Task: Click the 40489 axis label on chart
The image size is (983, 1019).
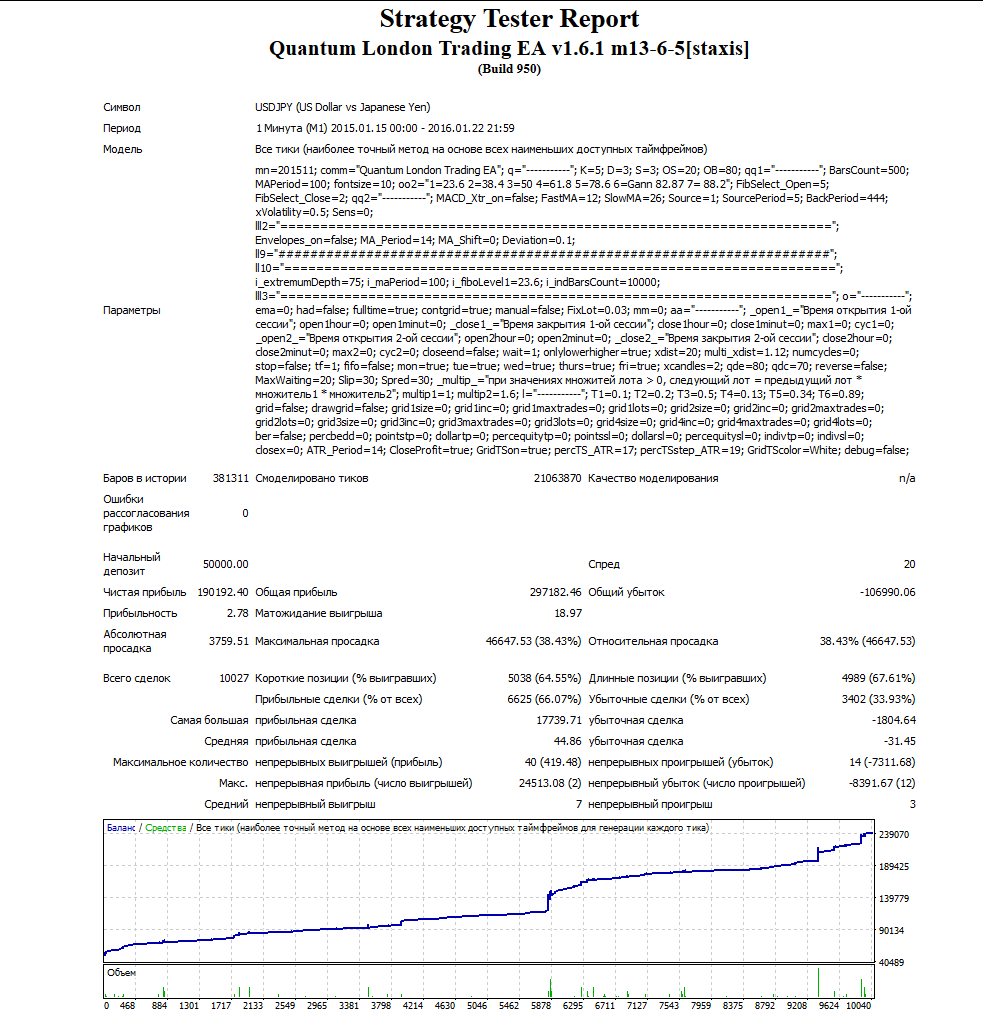Action: tap(891, 962)
